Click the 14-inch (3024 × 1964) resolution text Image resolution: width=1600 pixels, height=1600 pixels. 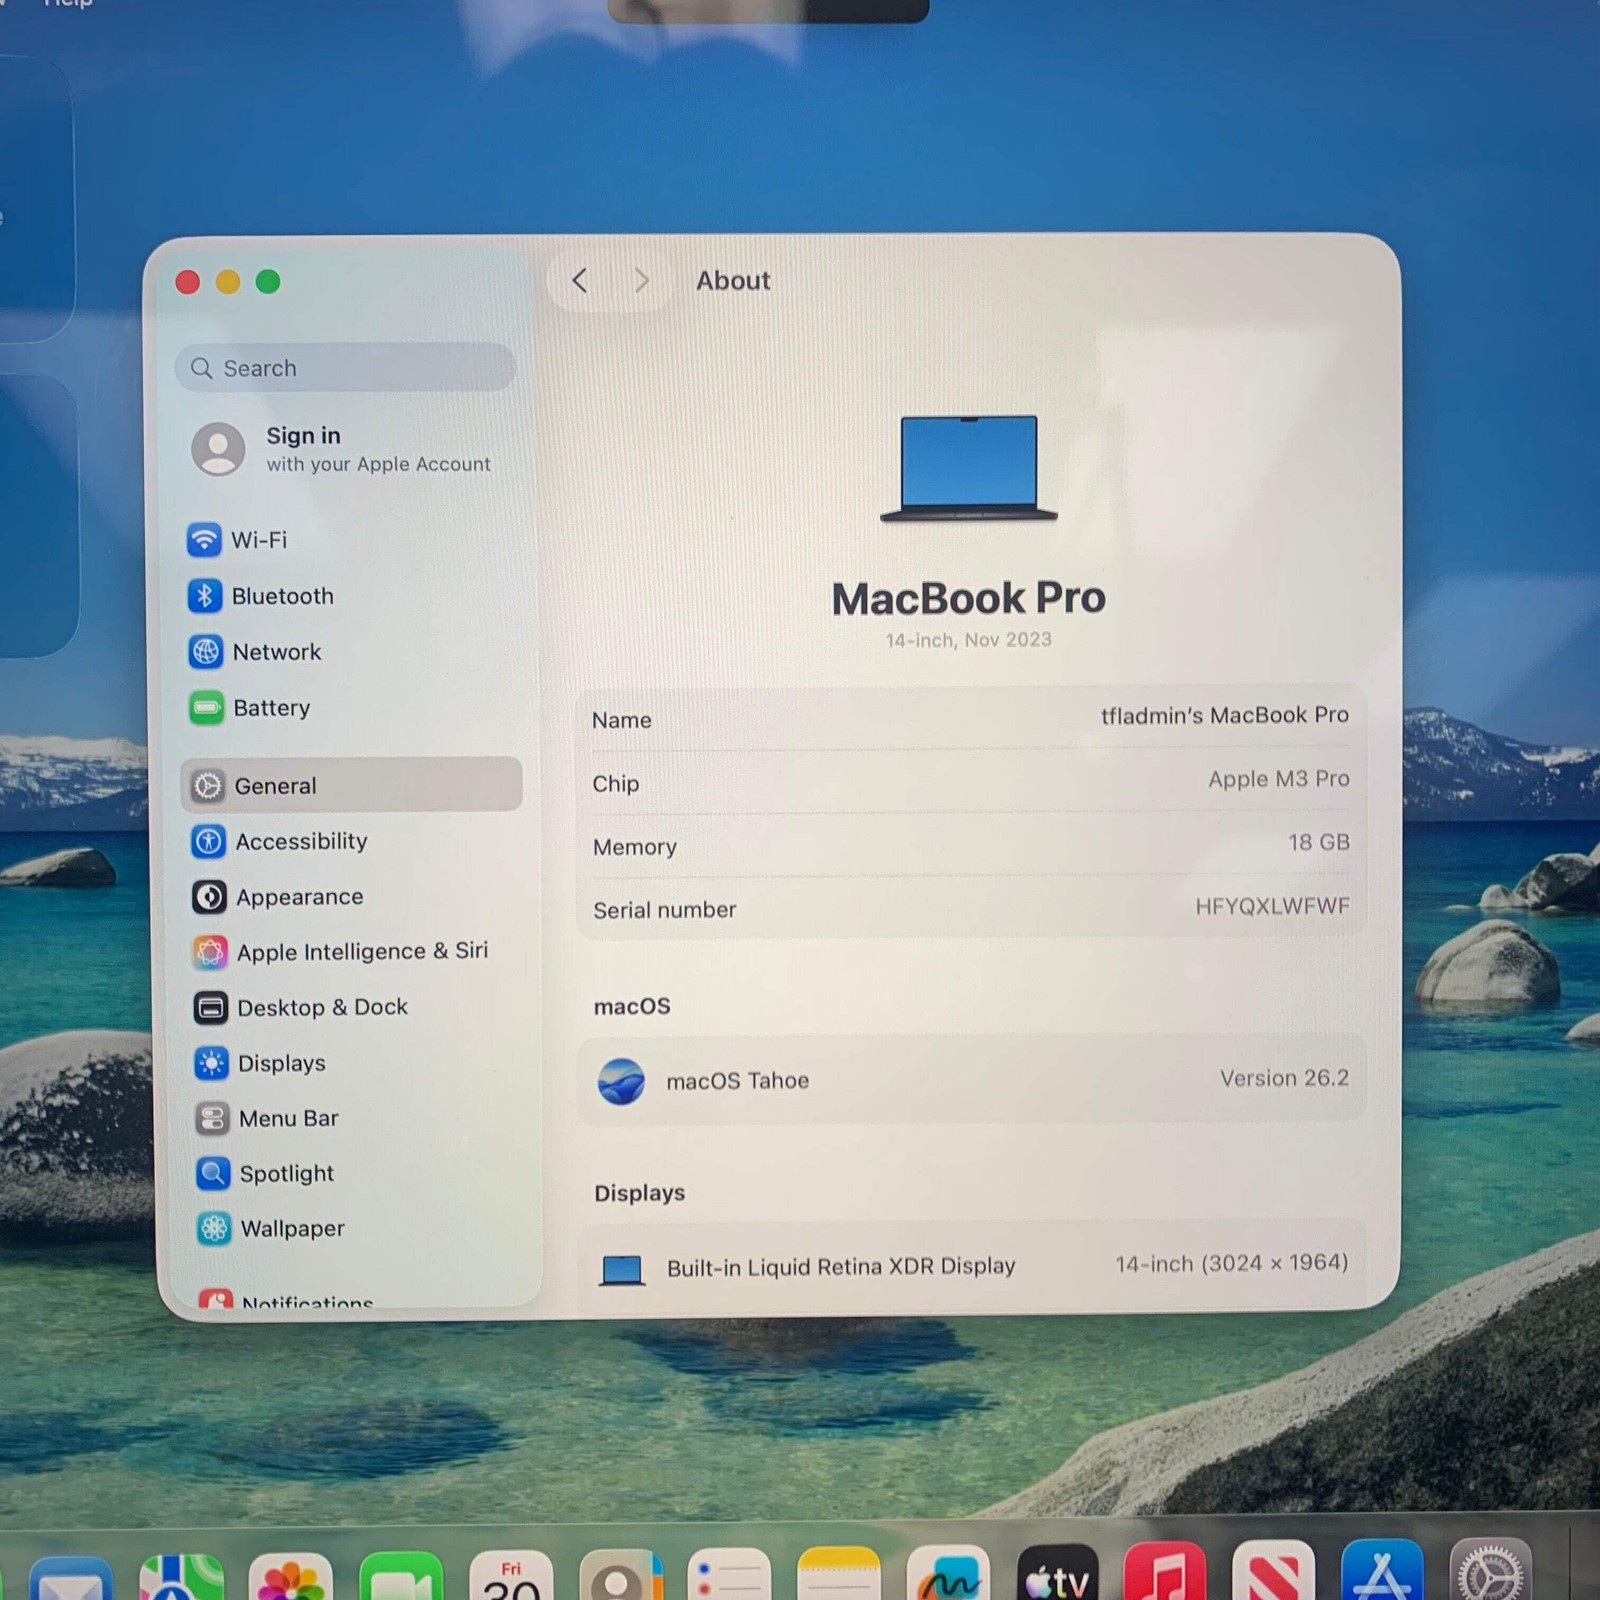pos(1232,1264)
